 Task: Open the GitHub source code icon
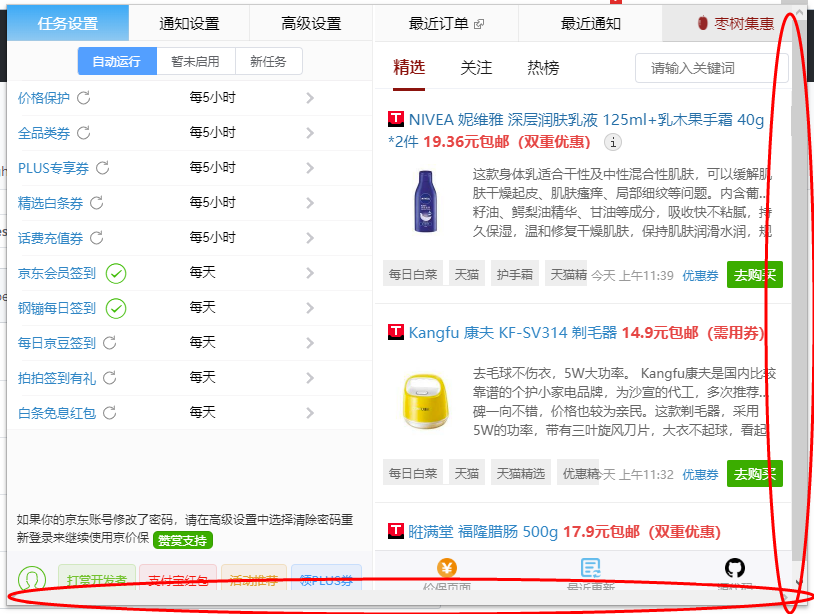click(x=735, y=568)
